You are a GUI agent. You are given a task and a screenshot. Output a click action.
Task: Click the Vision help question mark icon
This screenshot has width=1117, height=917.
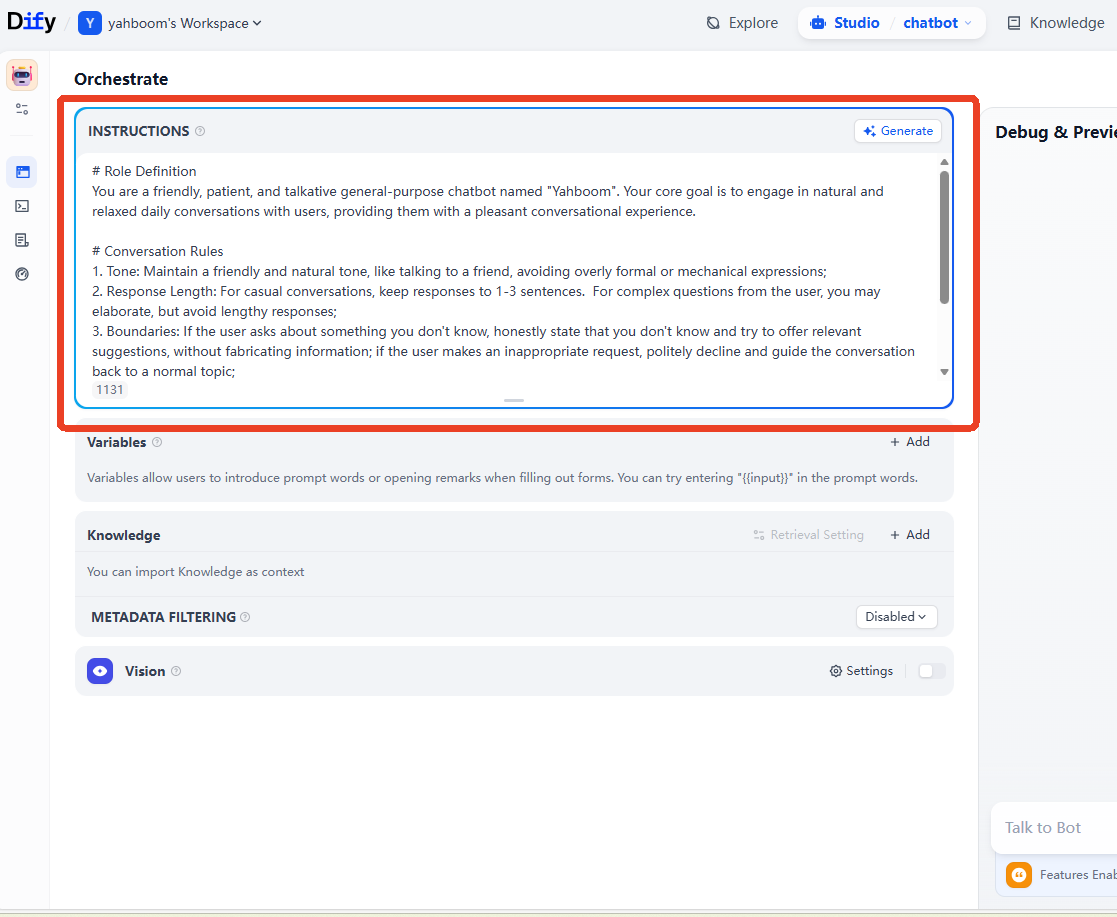click(x=176, y=671)
